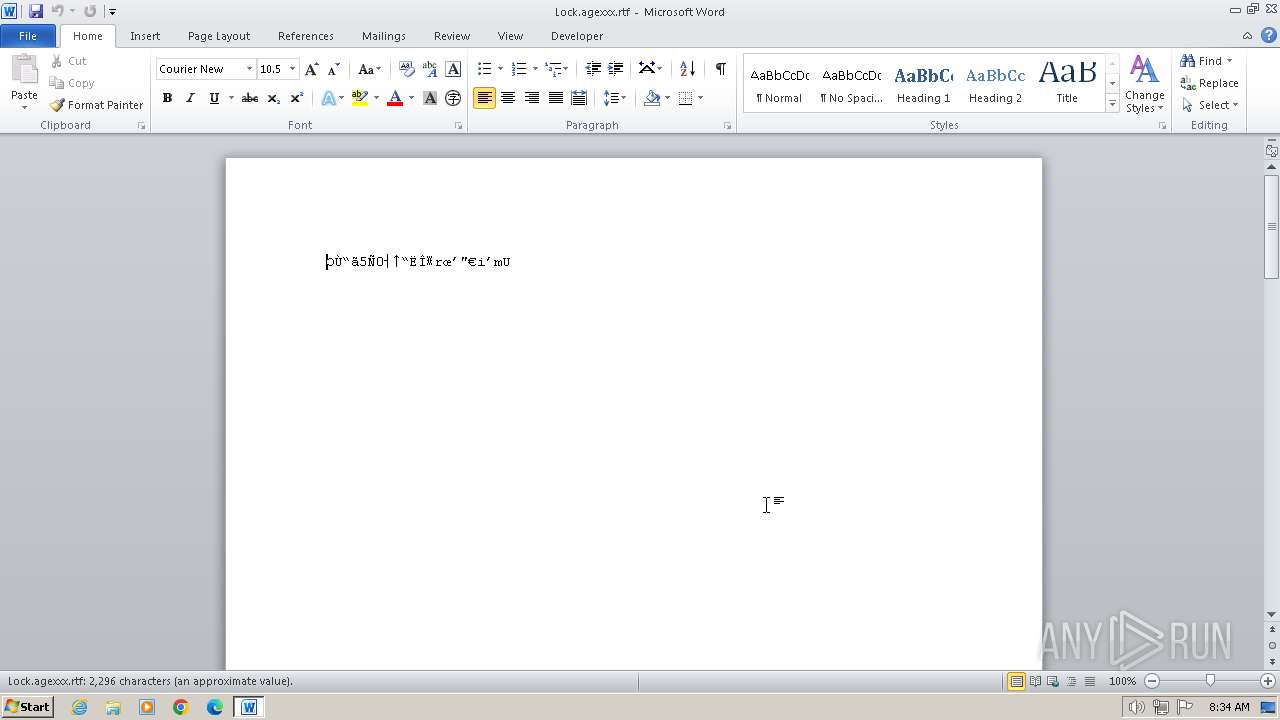Apply the Heading 1 style

coord(923,84)
